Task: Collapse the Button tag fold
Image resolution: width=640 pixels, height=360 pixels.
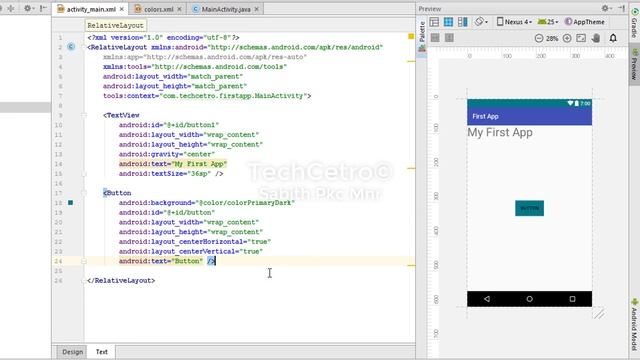Action: (x=84, y=193)
